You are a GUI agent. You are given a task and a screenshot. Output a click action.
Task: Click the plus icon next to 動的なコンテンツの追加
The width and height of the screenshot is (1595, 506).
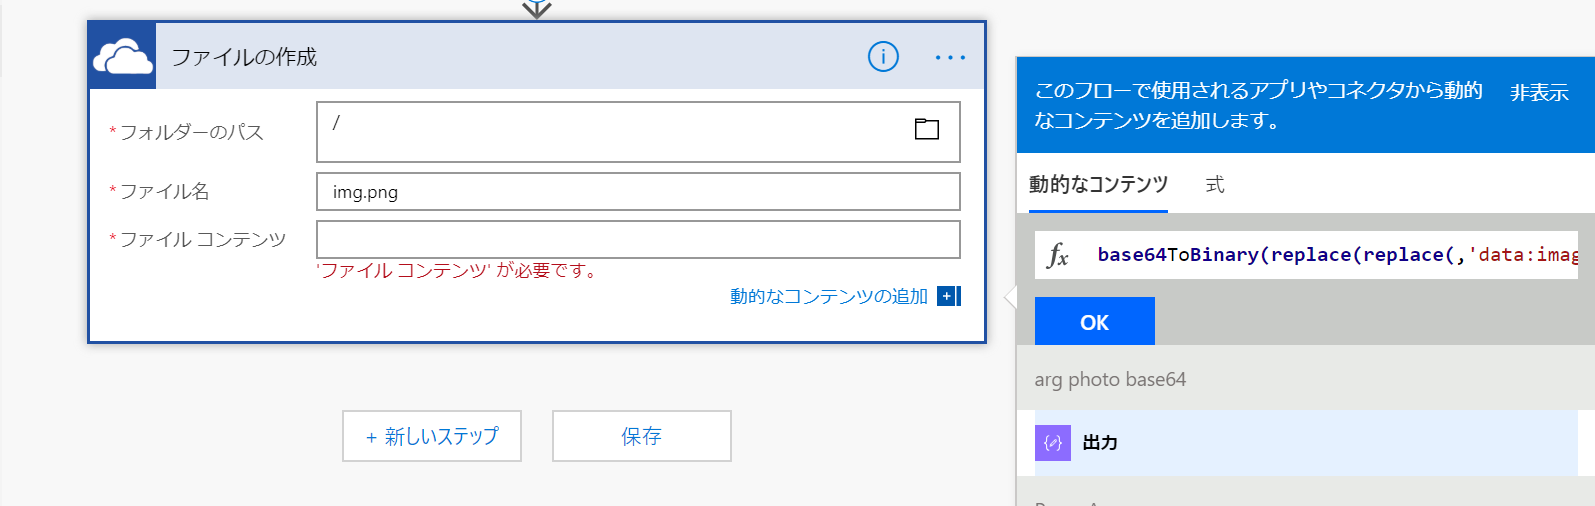(948, 296)
